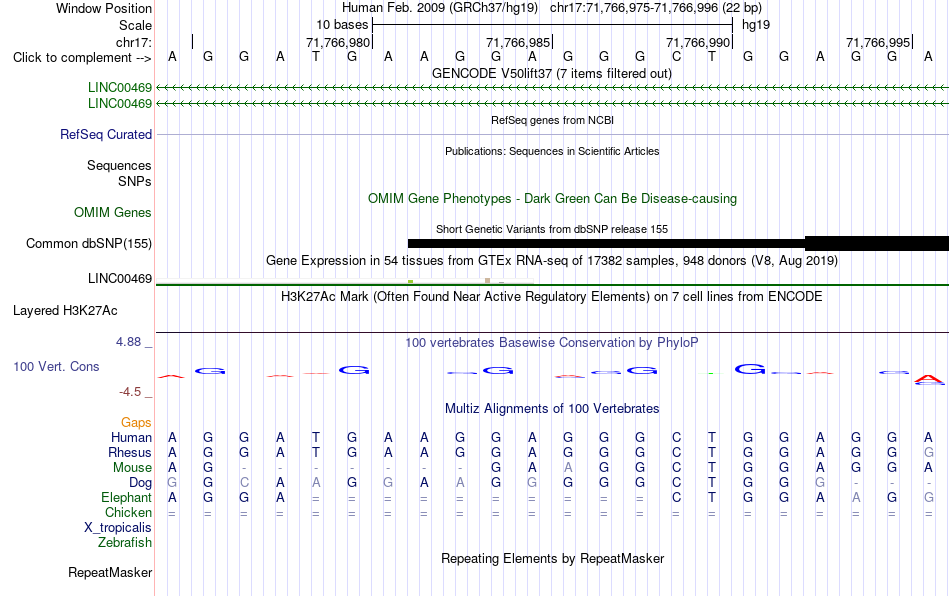This screenshot has height=596, width=950.
Task: Click the chr17: ruler label
Action: coord(133,42)
